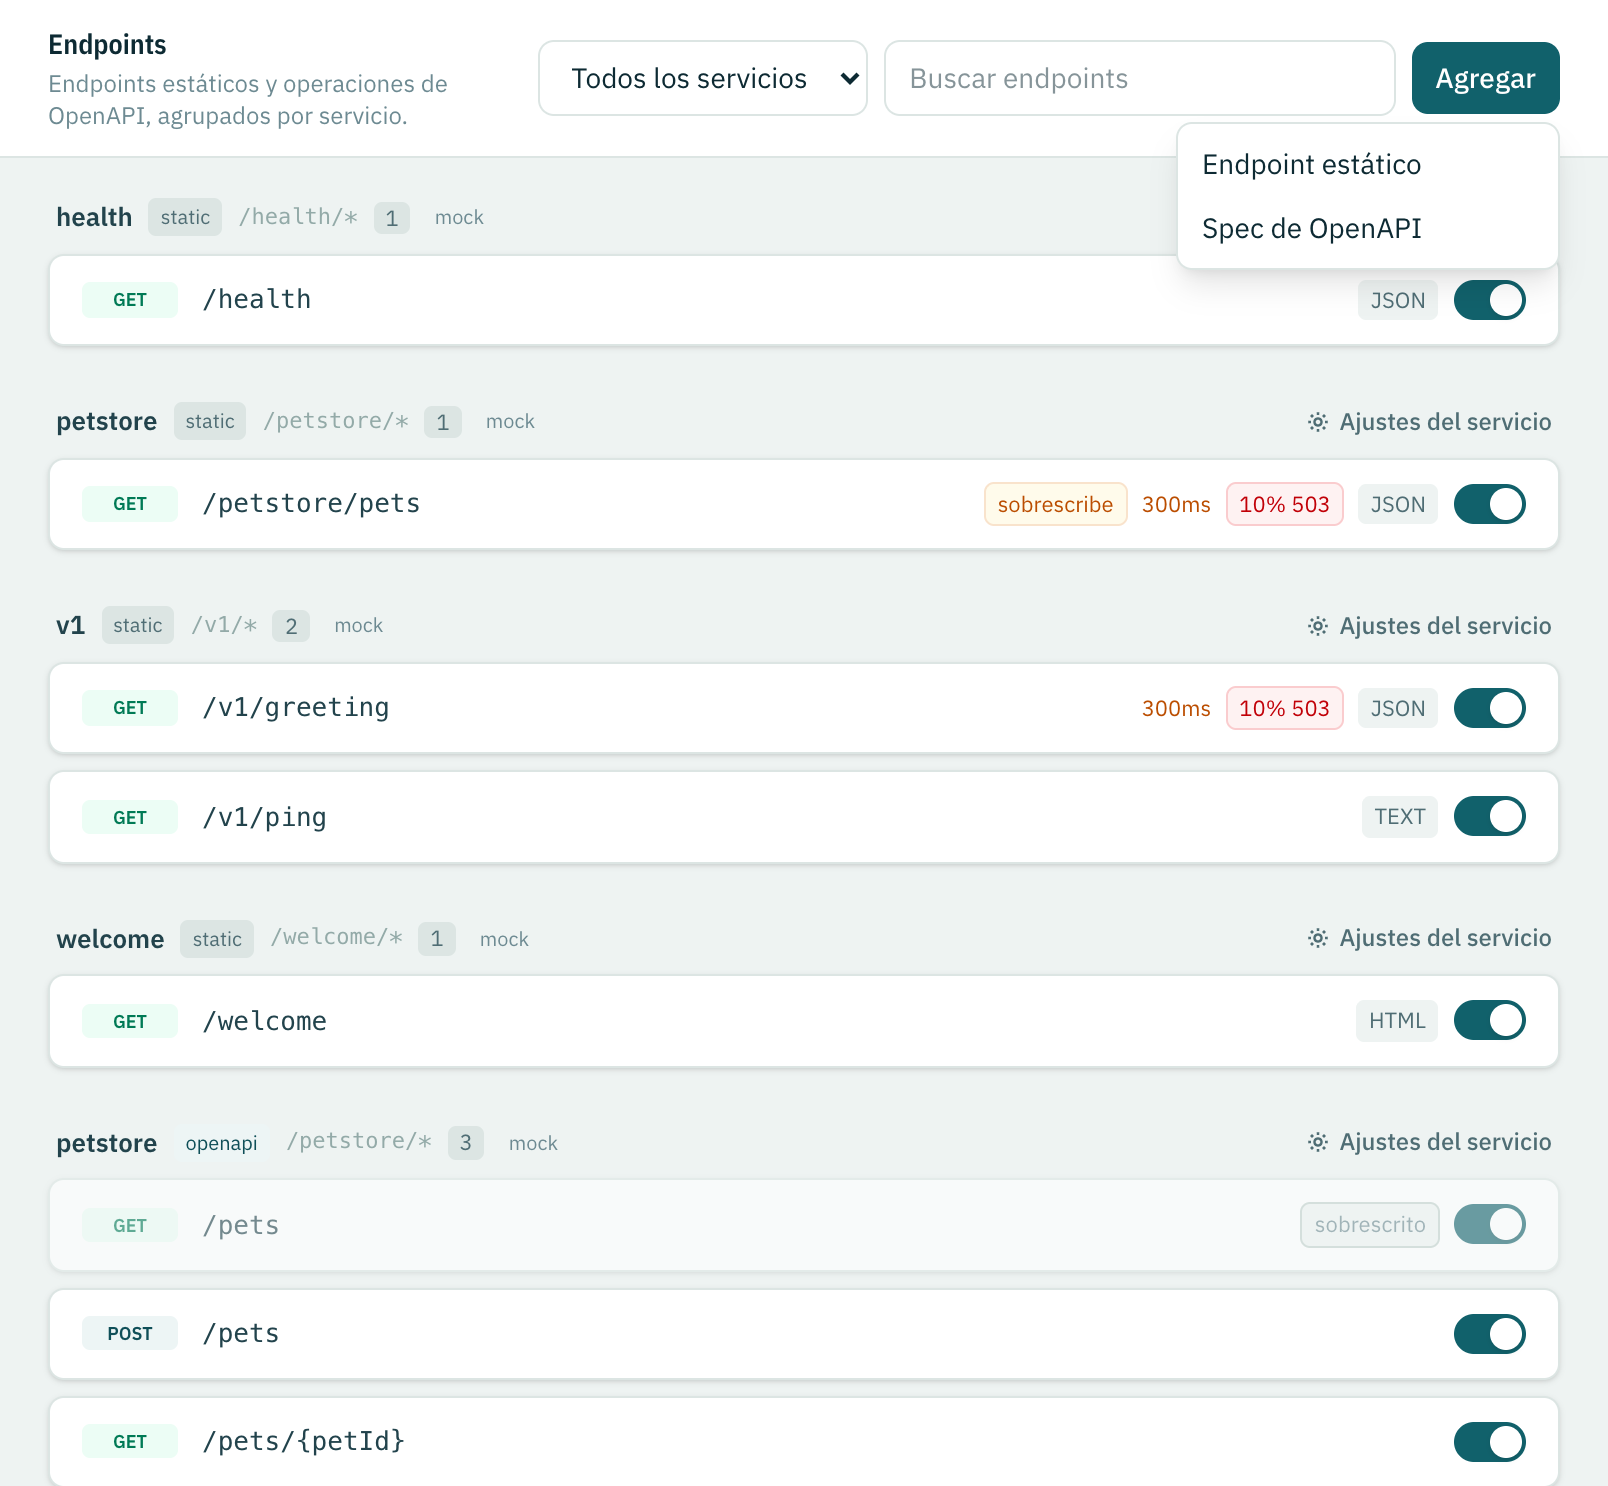Click the v1 service name heading

(70, 625)
